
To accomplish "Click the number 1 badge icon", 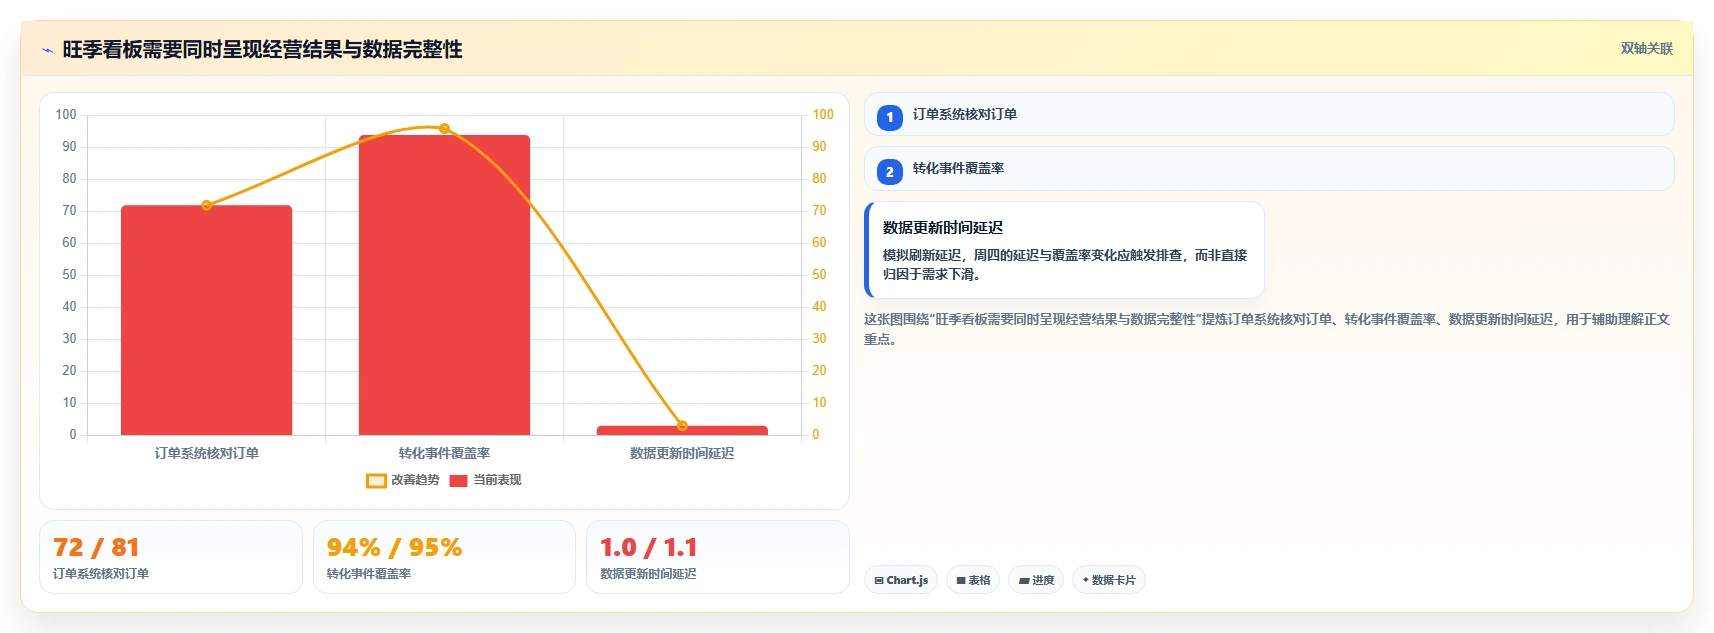I will (x=889, y=117).
